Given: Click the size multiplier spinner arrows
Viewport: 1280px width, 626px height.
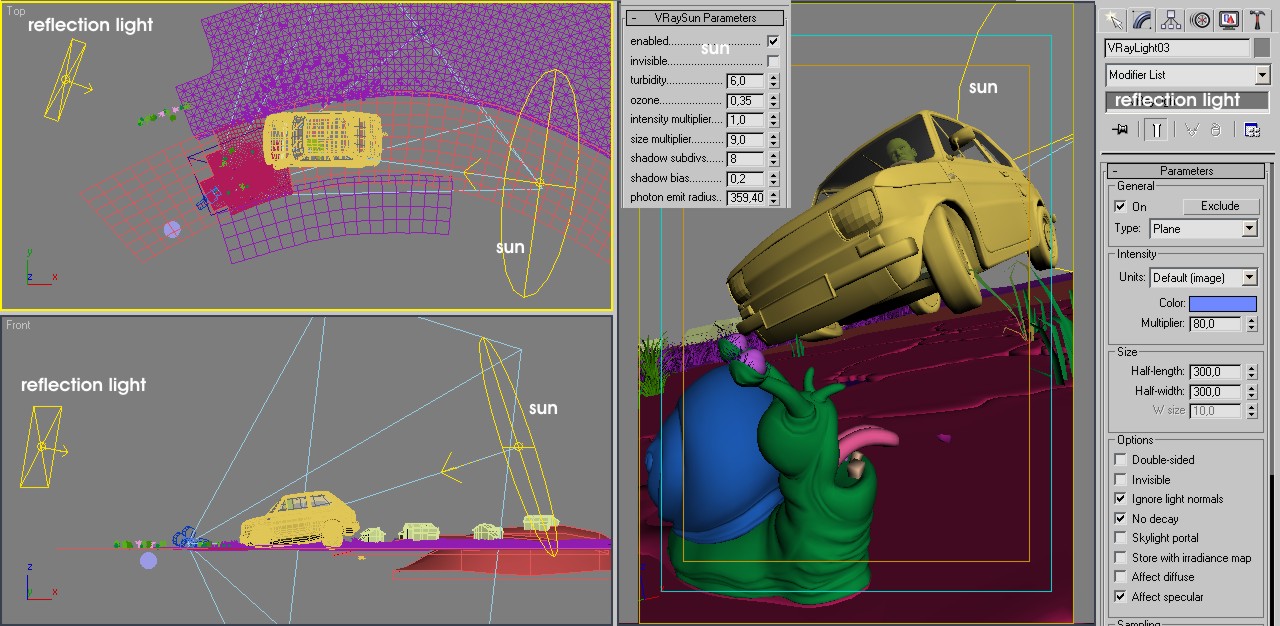Looking at the screenshot, I should (773, 140).
